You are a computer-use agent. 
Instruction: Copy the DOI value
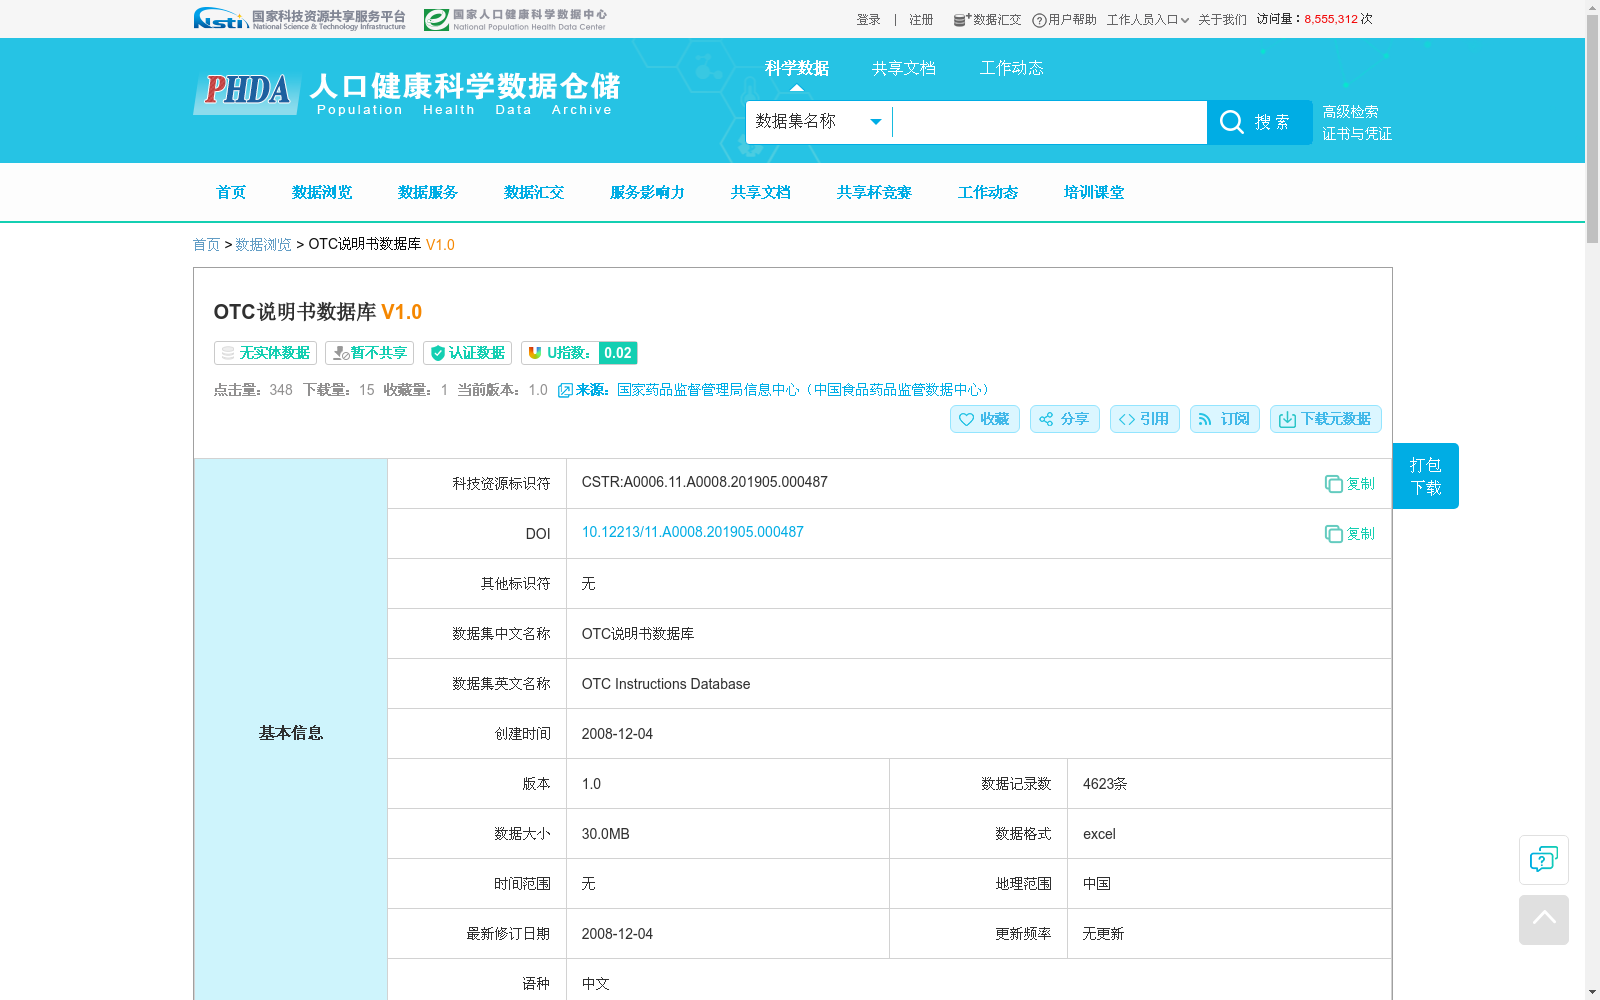(1349, 534)
